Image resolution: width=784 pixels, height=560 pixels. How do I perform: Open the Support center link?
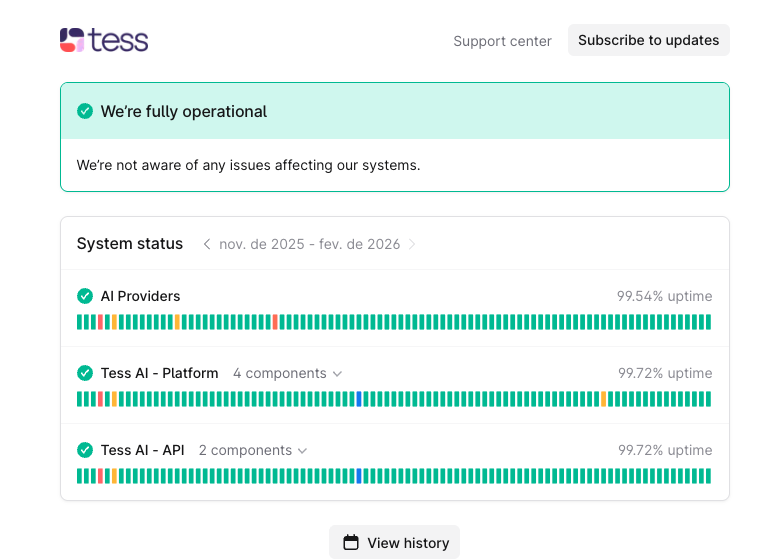[502, 41]
